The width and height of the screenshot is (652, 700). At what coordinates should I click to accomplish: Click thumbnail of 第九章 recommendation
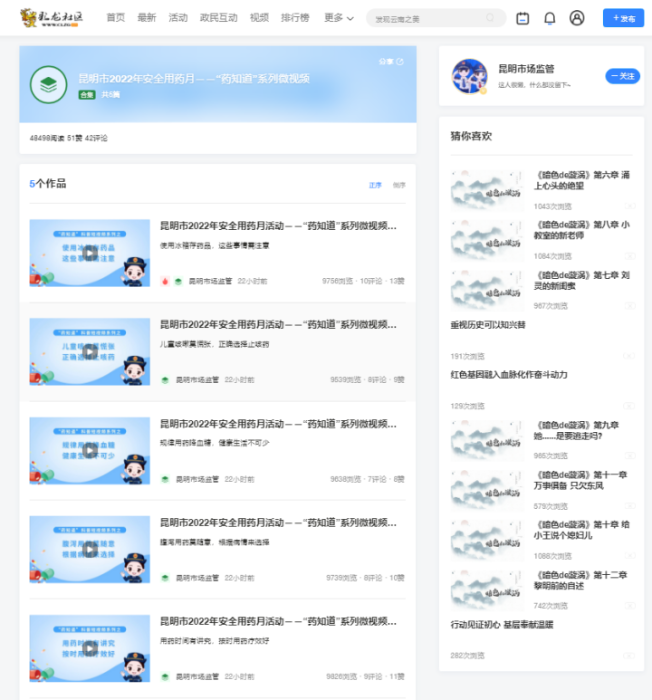tap(487, 440)
